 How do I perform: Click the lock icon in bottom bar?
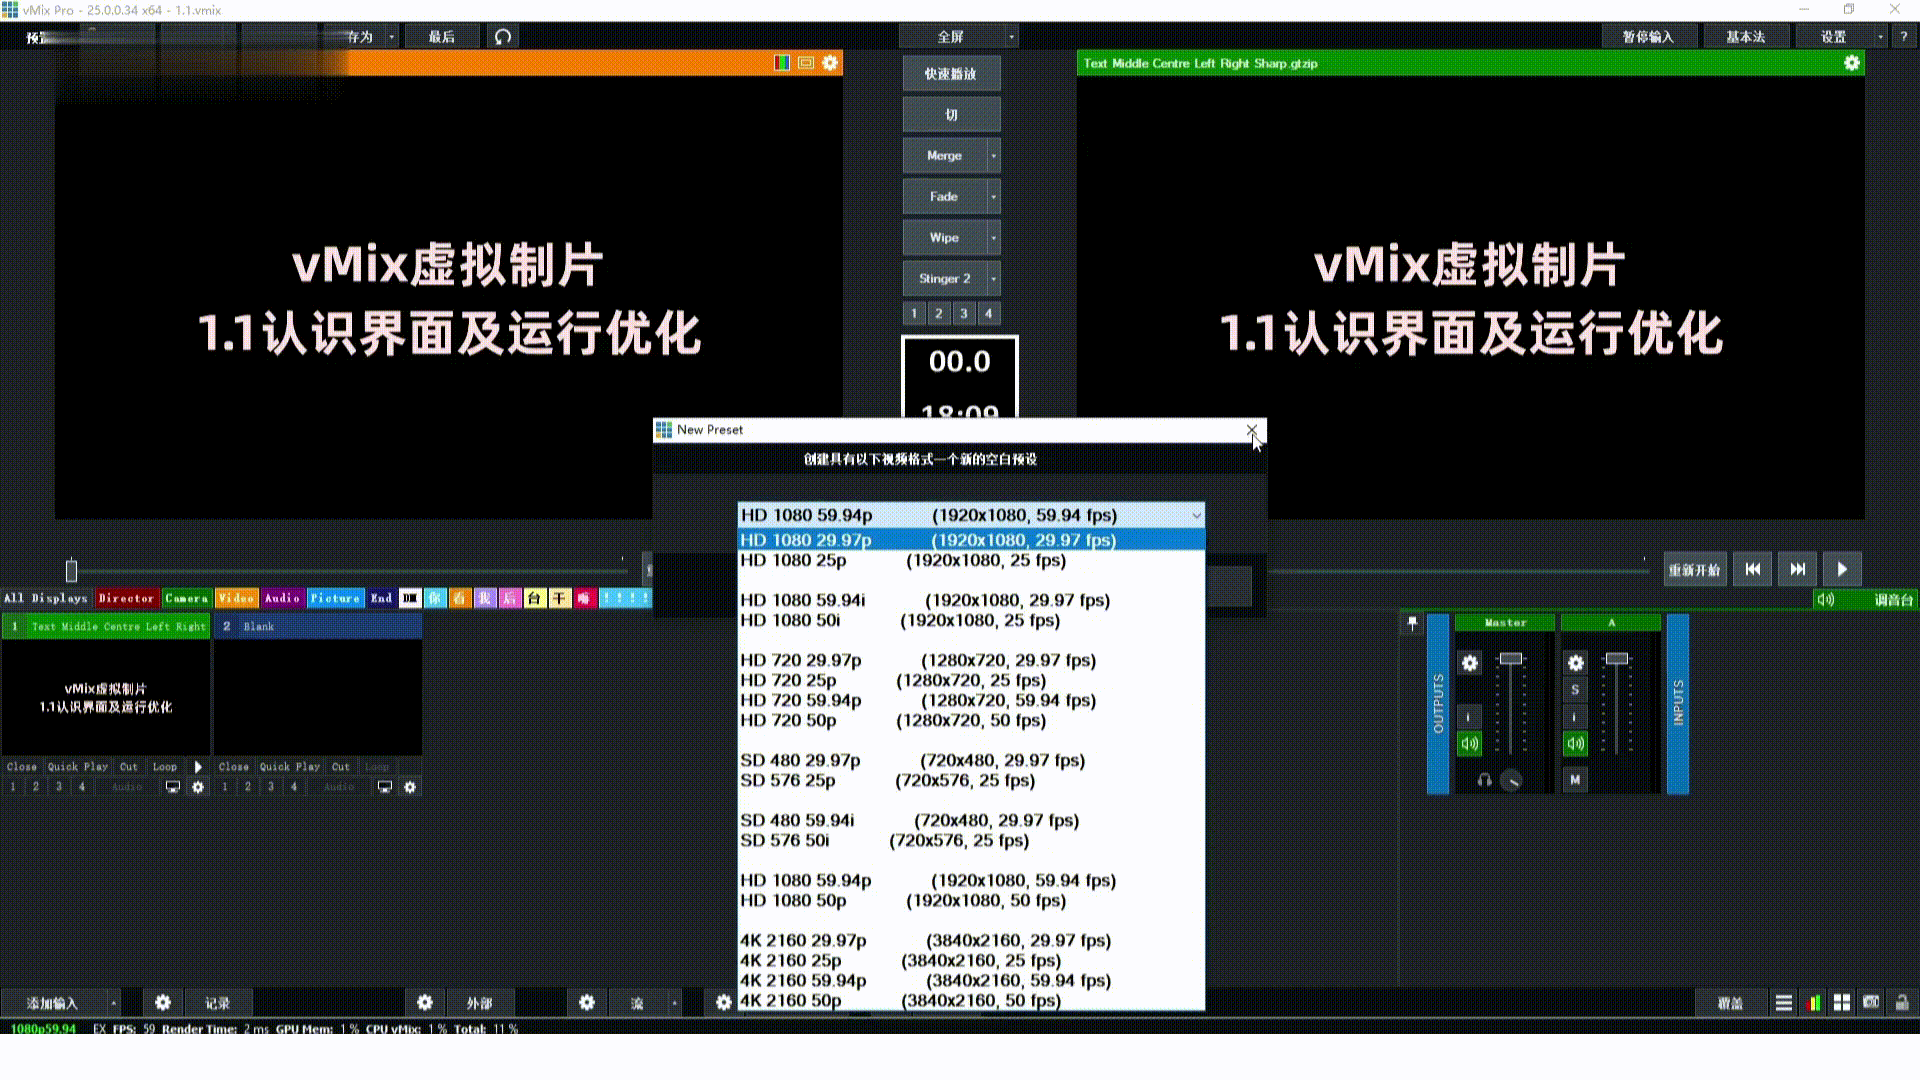(1901, 1003)
